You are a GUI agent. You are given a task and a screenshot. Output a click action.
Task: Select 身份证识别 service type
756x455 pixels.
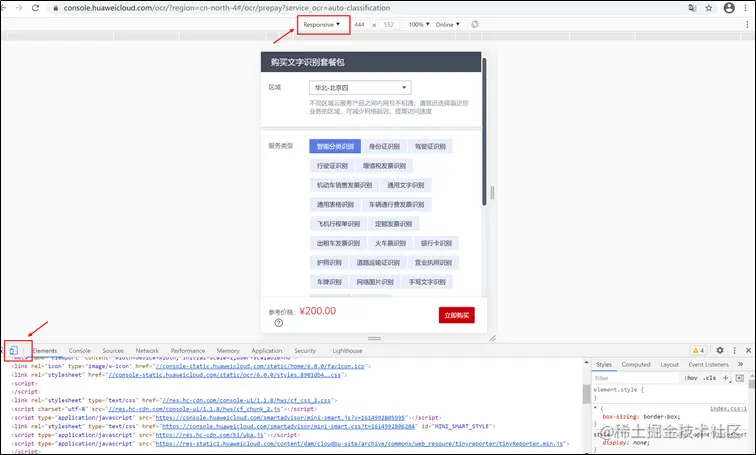[x=384, y=146]
